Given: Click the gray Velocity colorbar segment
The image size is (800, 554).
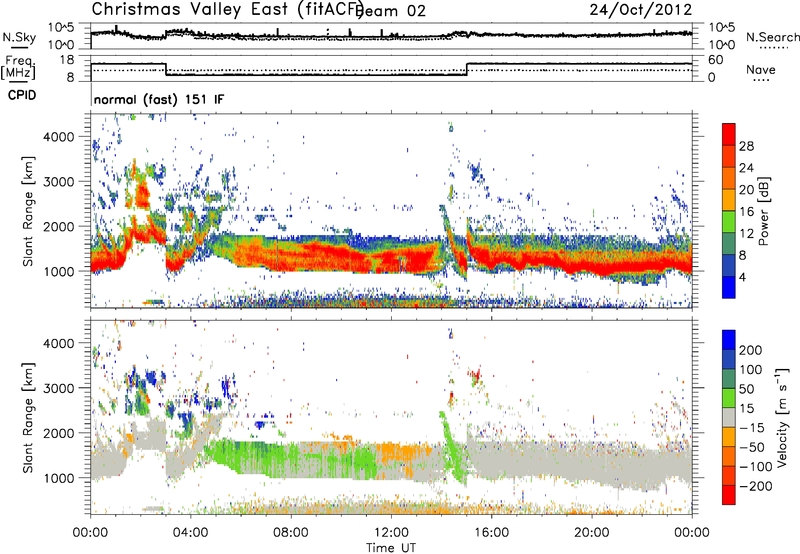Looking at the screenshot, I should click(x=729, y=417).
